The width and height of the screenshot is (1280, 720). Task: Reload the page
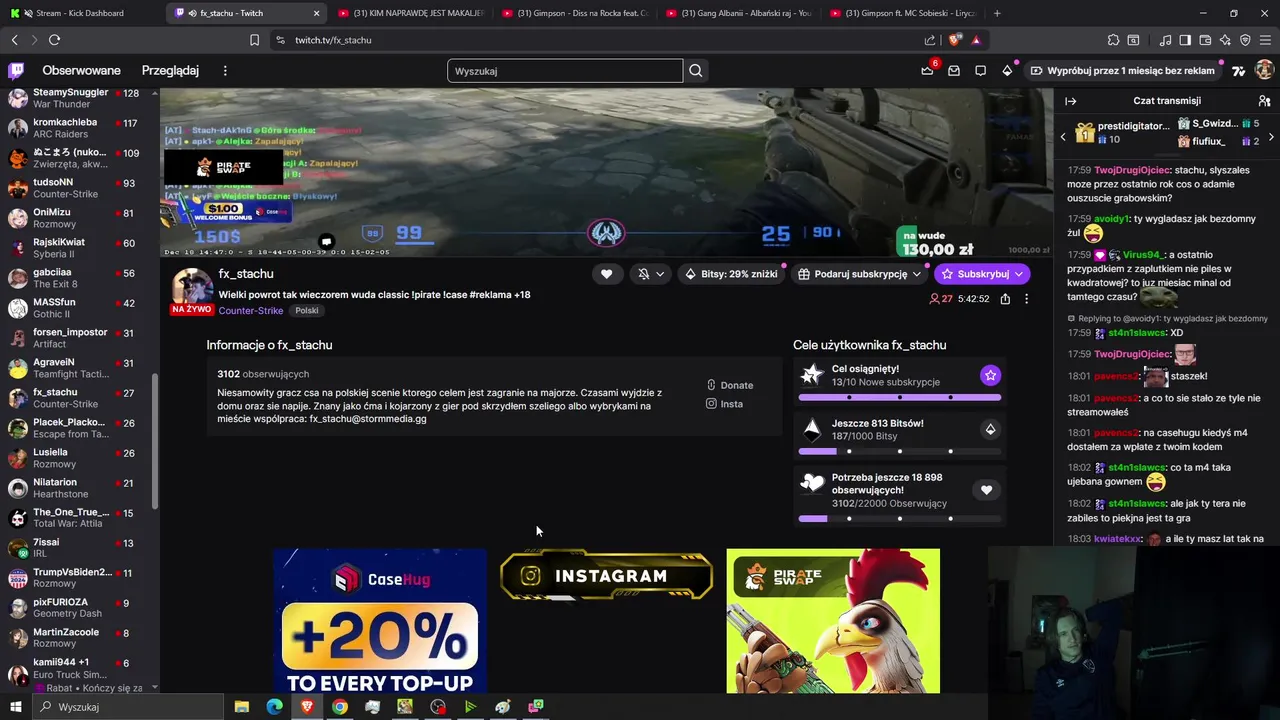[x=54, y=40]
